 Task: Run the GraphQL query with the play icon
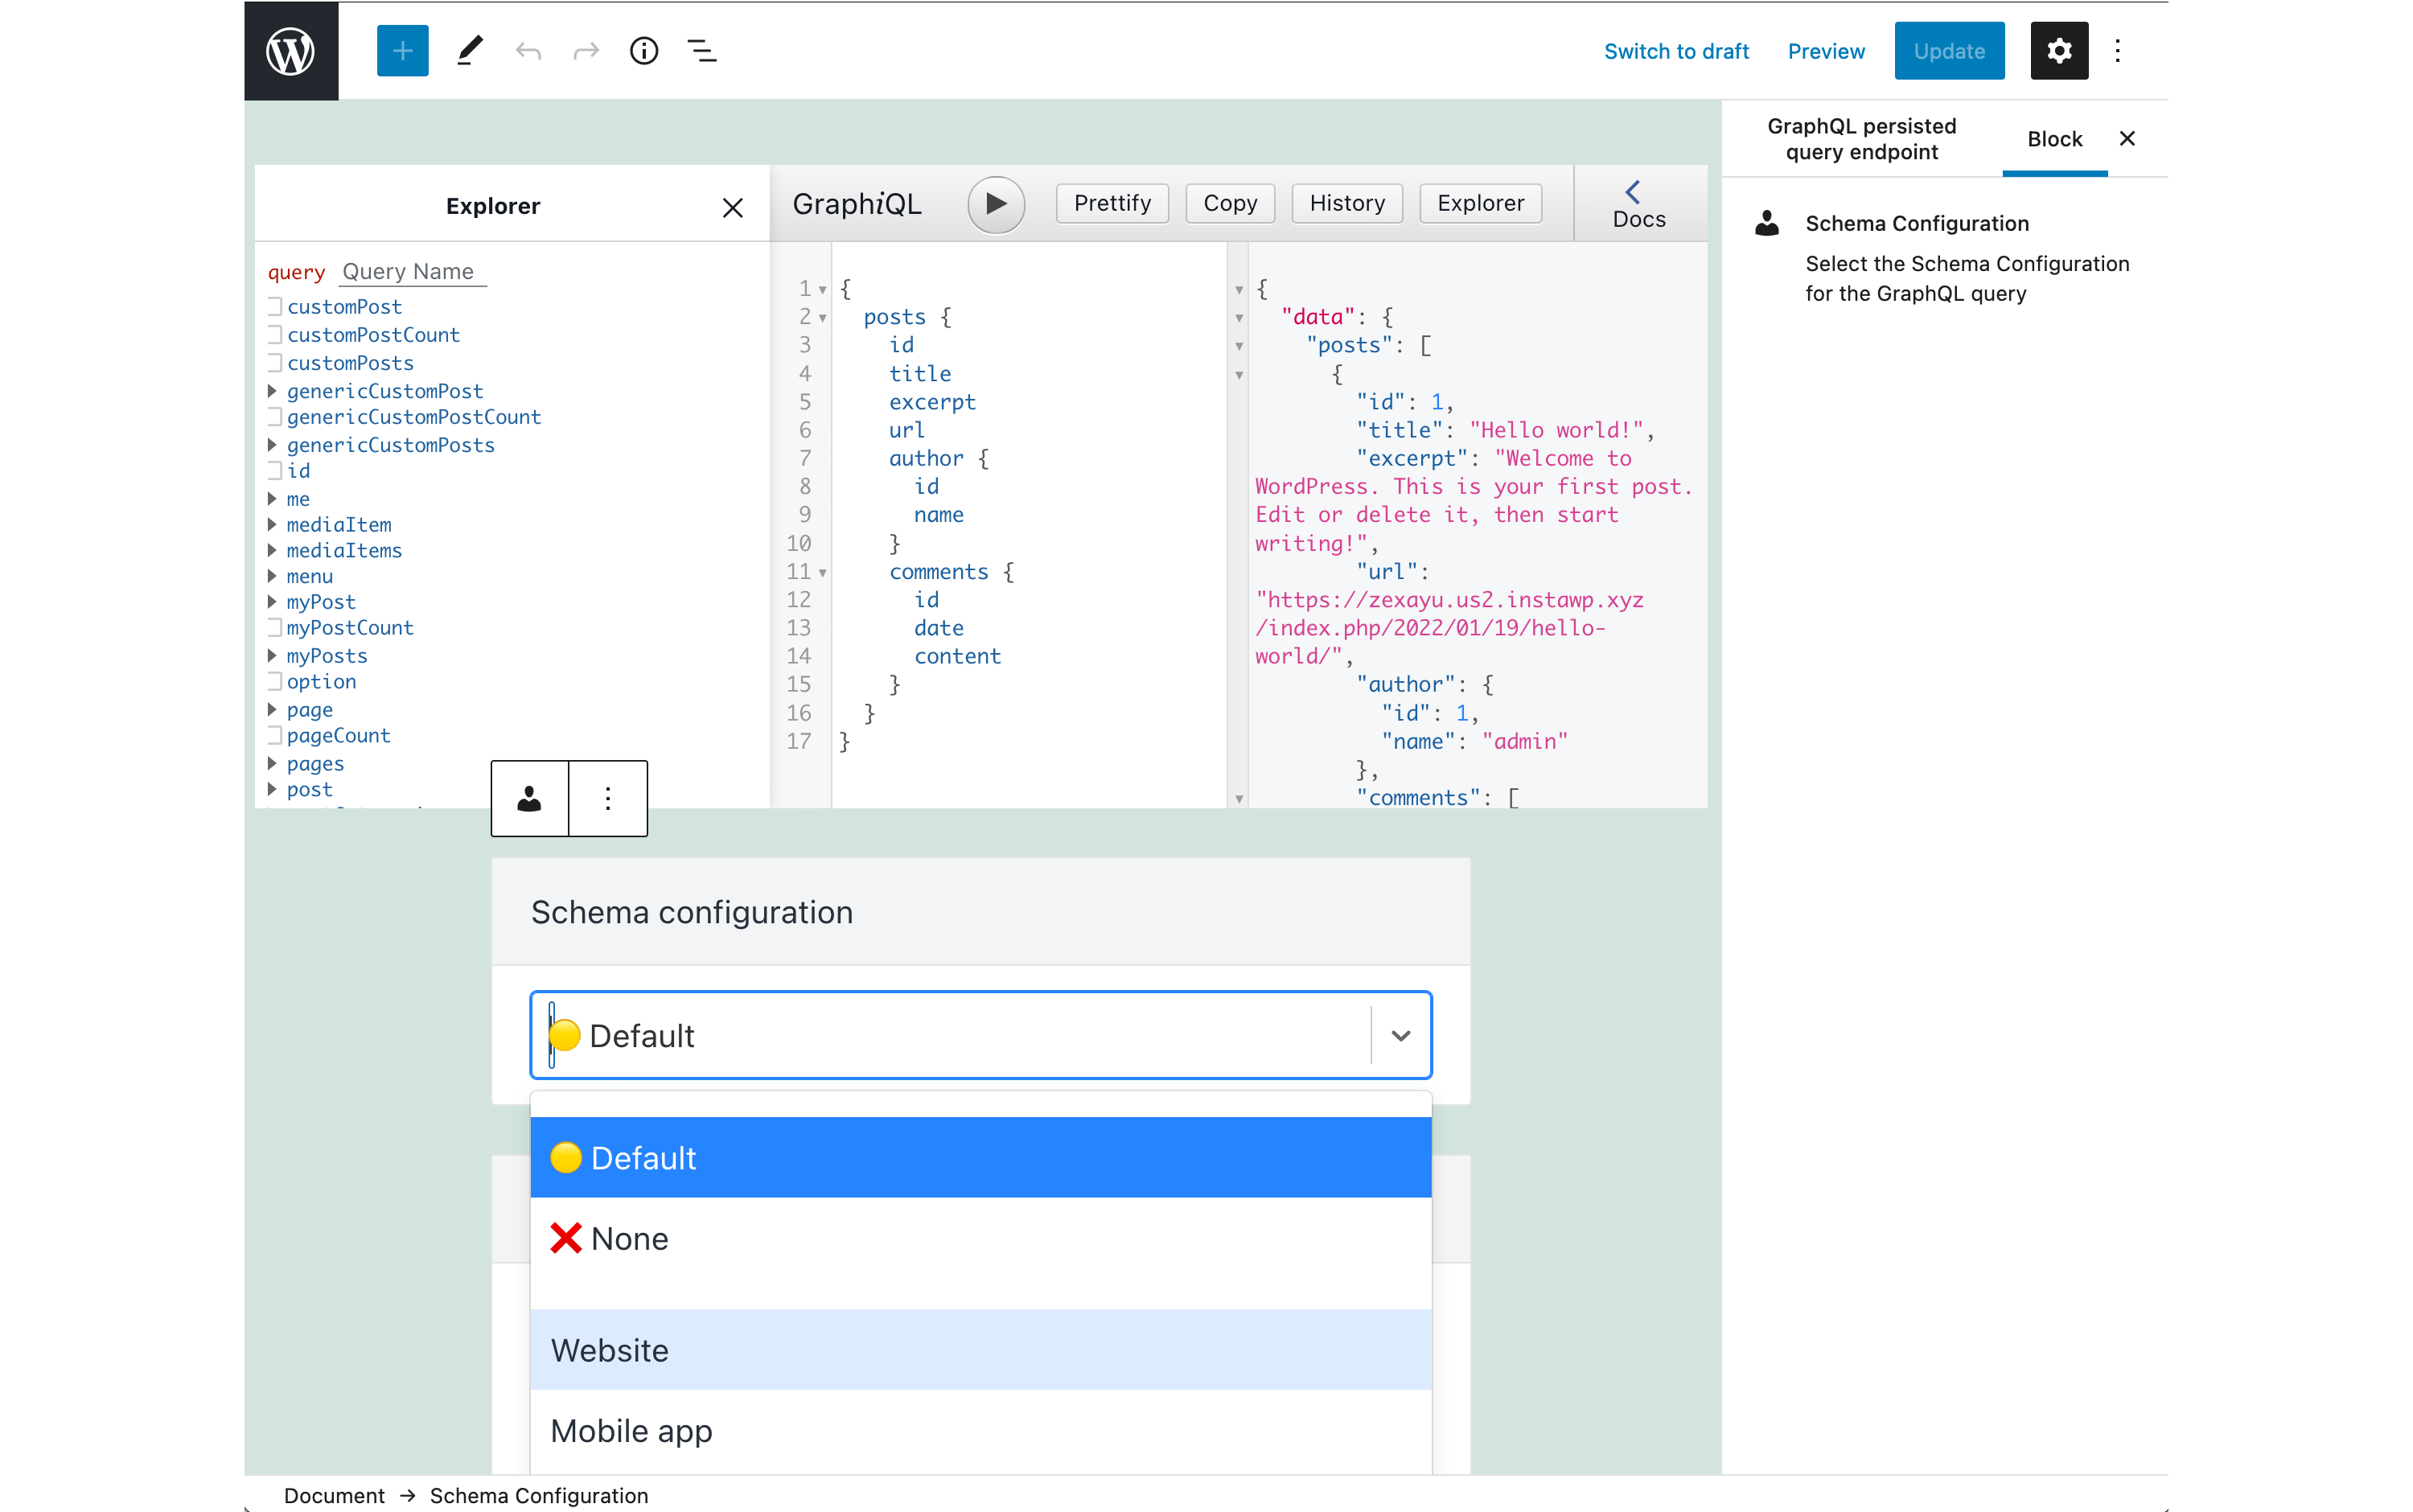coord(995,204)
